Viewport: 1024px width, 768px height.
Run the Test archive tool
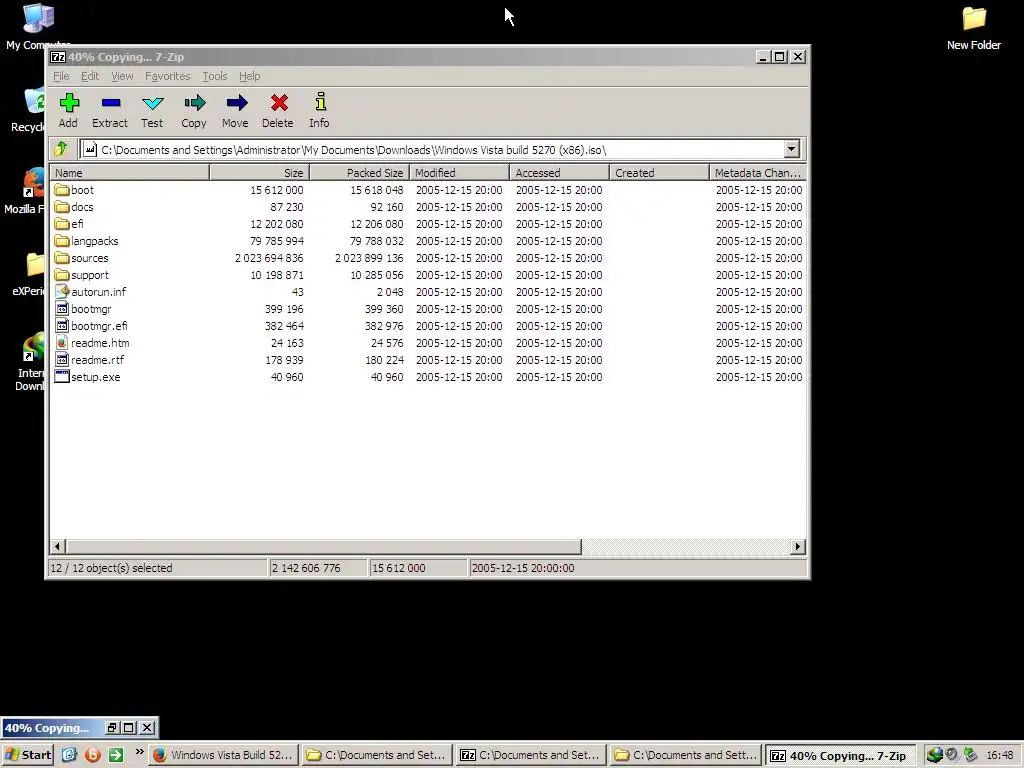tap(152, 103)
